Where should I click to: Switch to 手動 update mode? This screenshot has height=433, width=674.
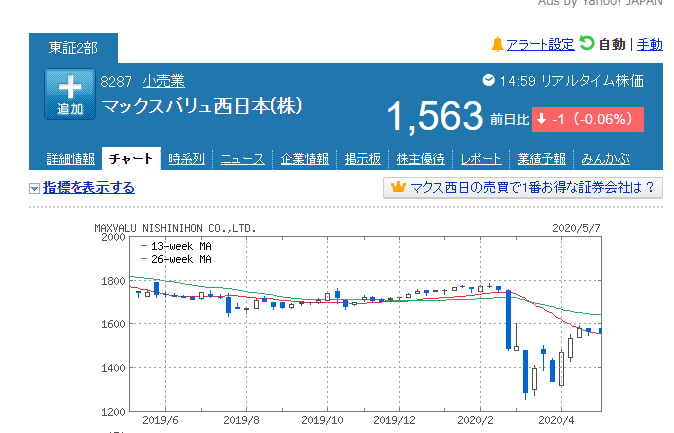coord(649,44)
